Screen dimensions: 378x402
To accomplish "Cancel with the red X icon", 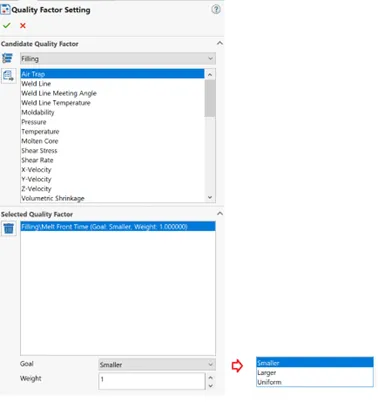I will [x=23, y=26].
